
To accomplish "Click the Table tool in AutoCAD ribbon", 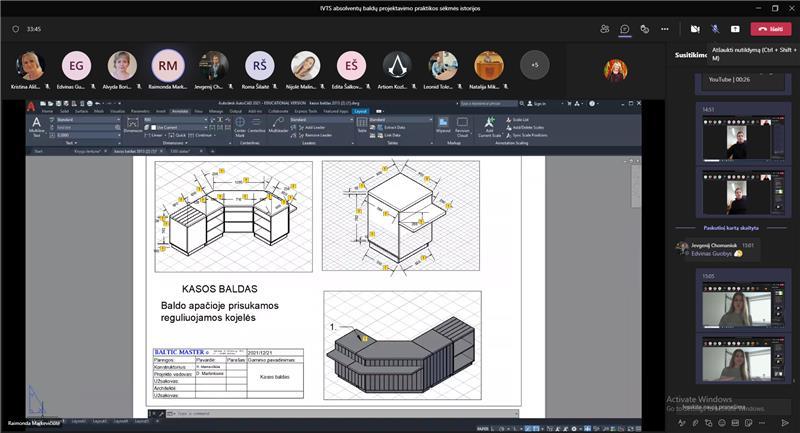I will [x=362, y=125].
